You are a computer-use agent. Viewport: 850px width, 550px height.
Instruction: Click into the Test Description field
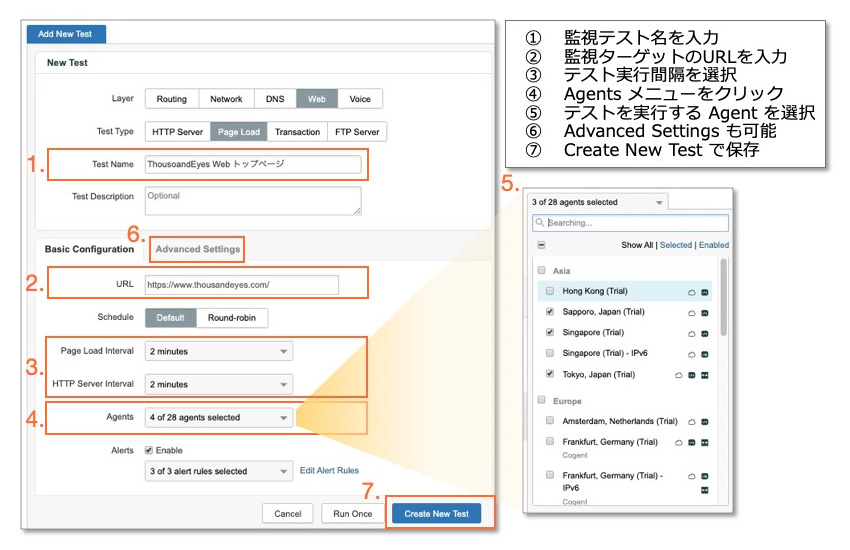coord(253,200)
